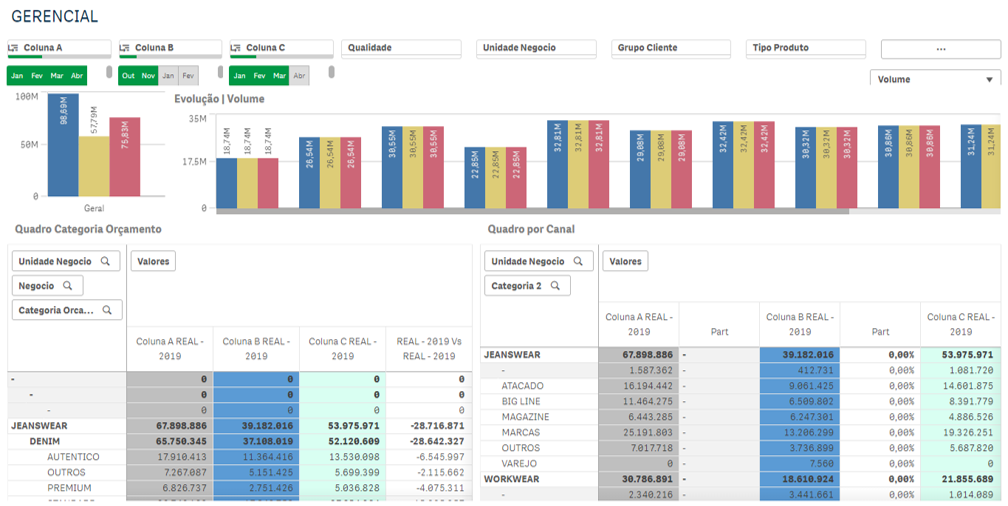Click search icon on Categoria Orca dimension
Screen dimensions: 1008x506
[106, 310]
